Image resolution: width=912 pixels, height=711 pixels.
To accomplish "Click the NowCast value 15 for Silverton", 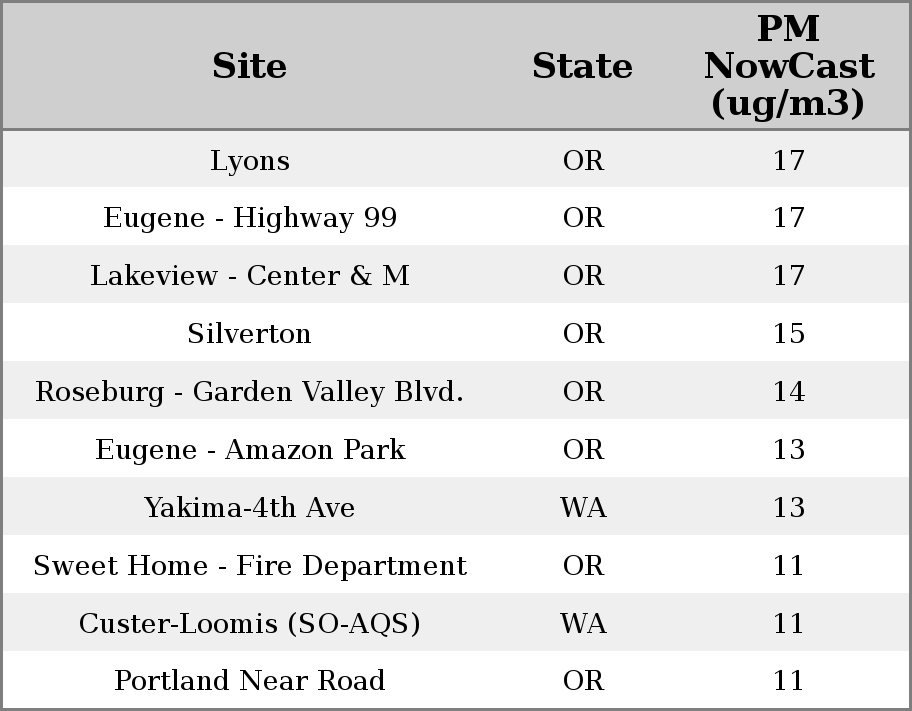I will (x=788, y=333).
